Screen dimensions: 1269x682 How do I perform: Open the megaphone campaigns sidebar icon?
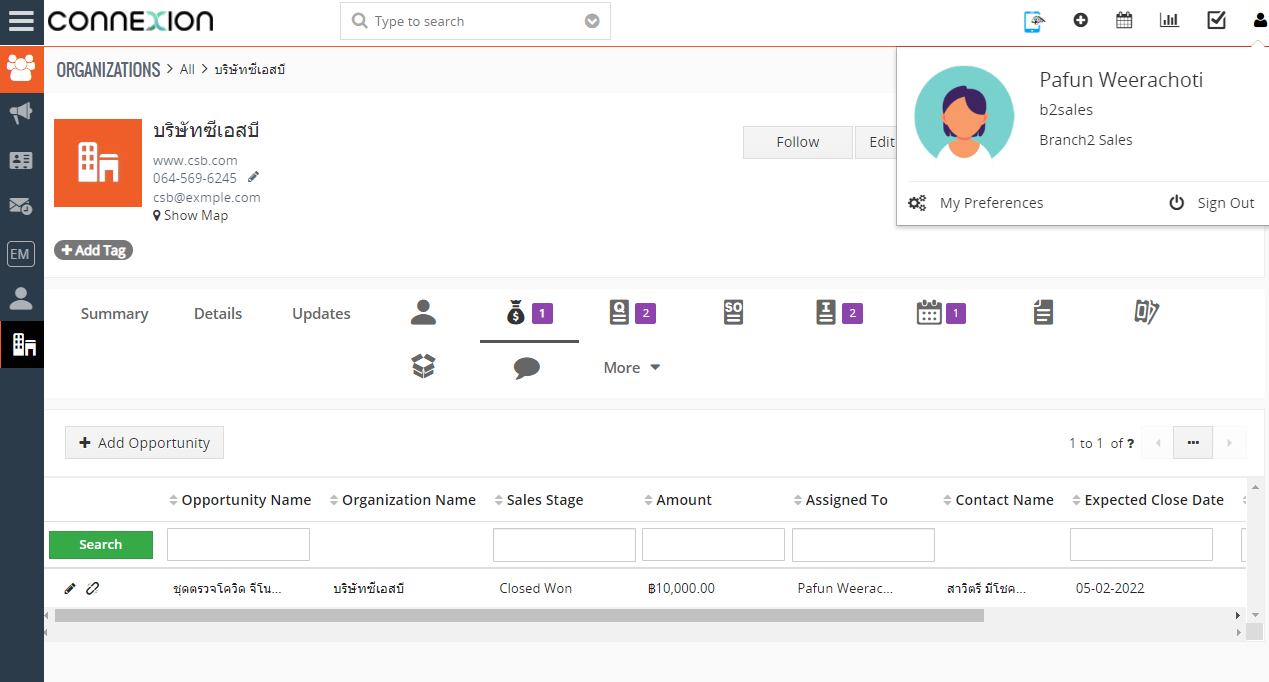[21, 114]
